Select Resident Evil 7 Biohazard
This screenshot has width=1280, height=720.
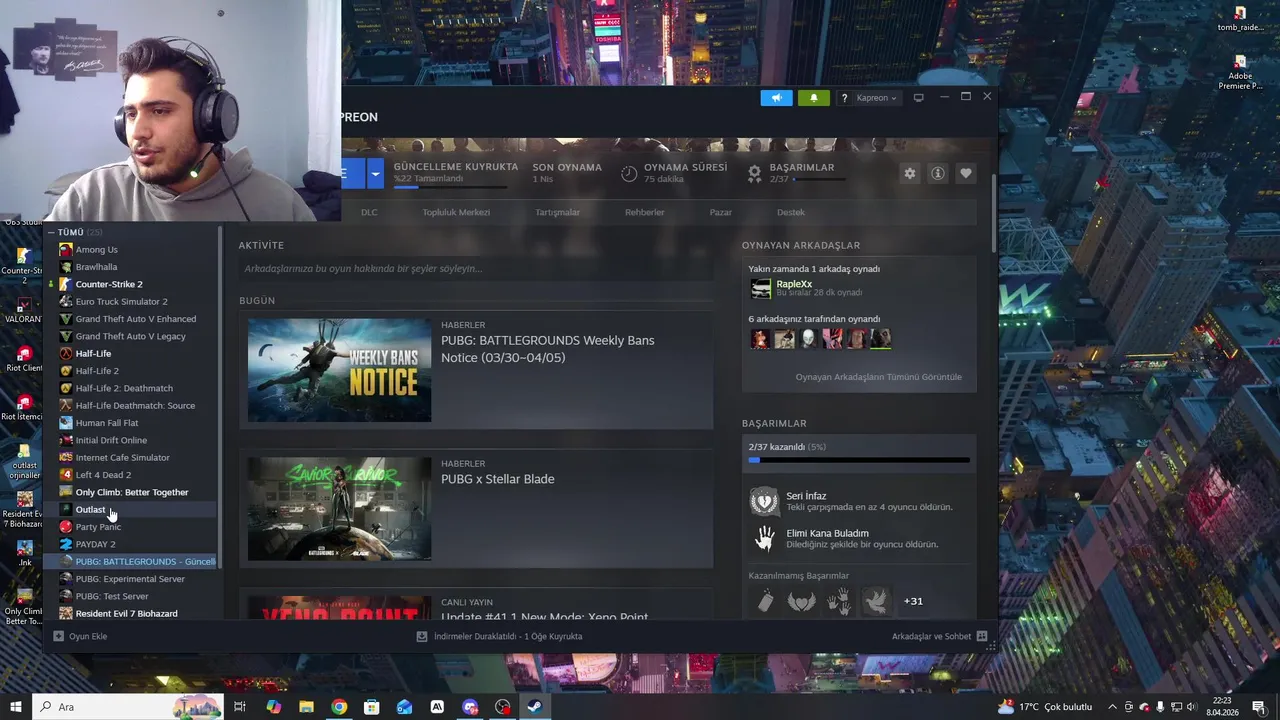132,613
